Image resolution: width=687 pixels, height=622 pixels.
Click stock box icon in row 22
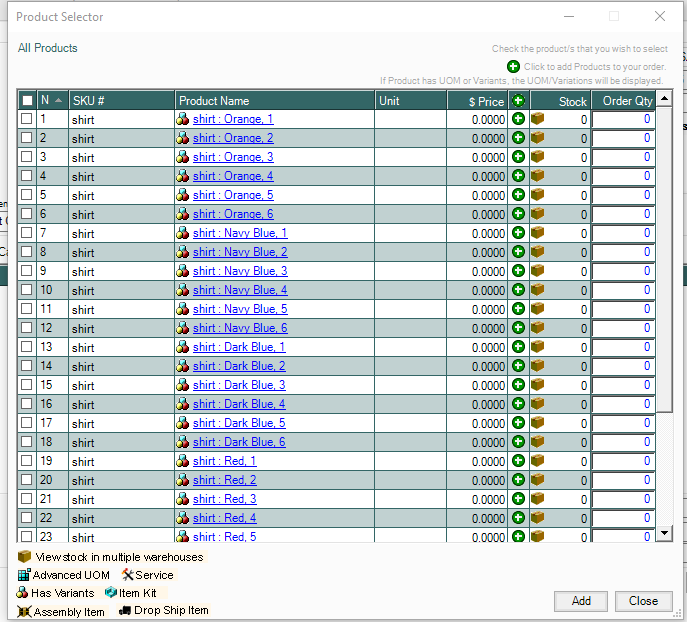(538, 518)
